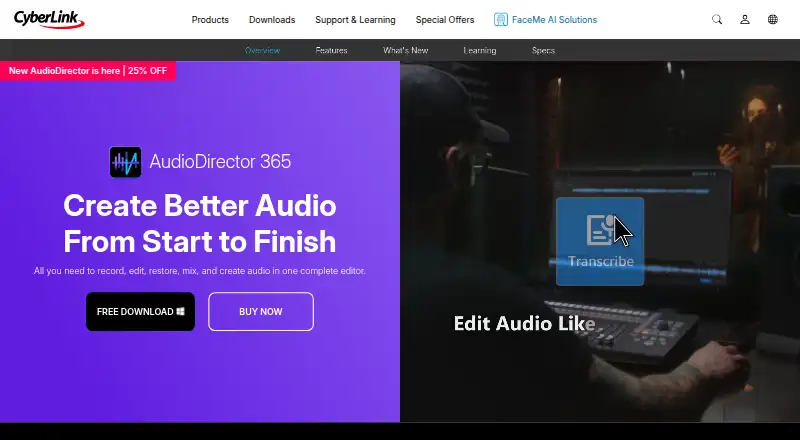Switch to the What's New tab
The image size is (800, 440).
pyautogui.click(x=406, y=51)
